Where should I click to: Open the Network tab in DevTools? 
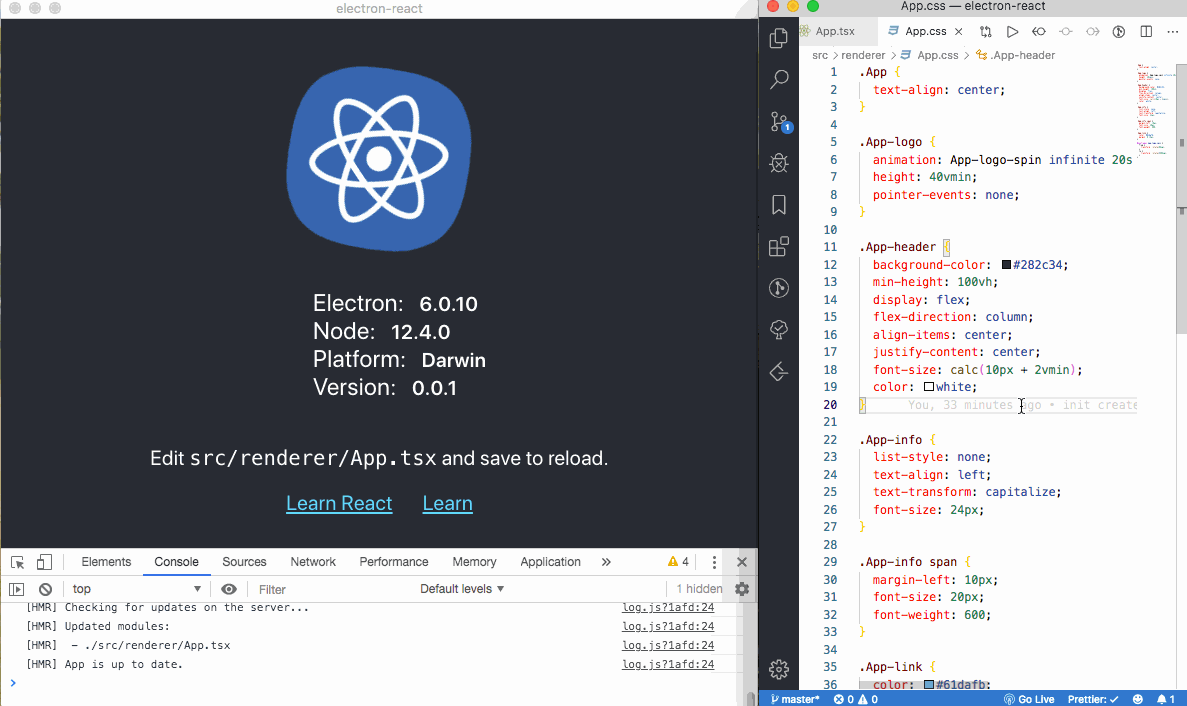click(x=313, y=562)
